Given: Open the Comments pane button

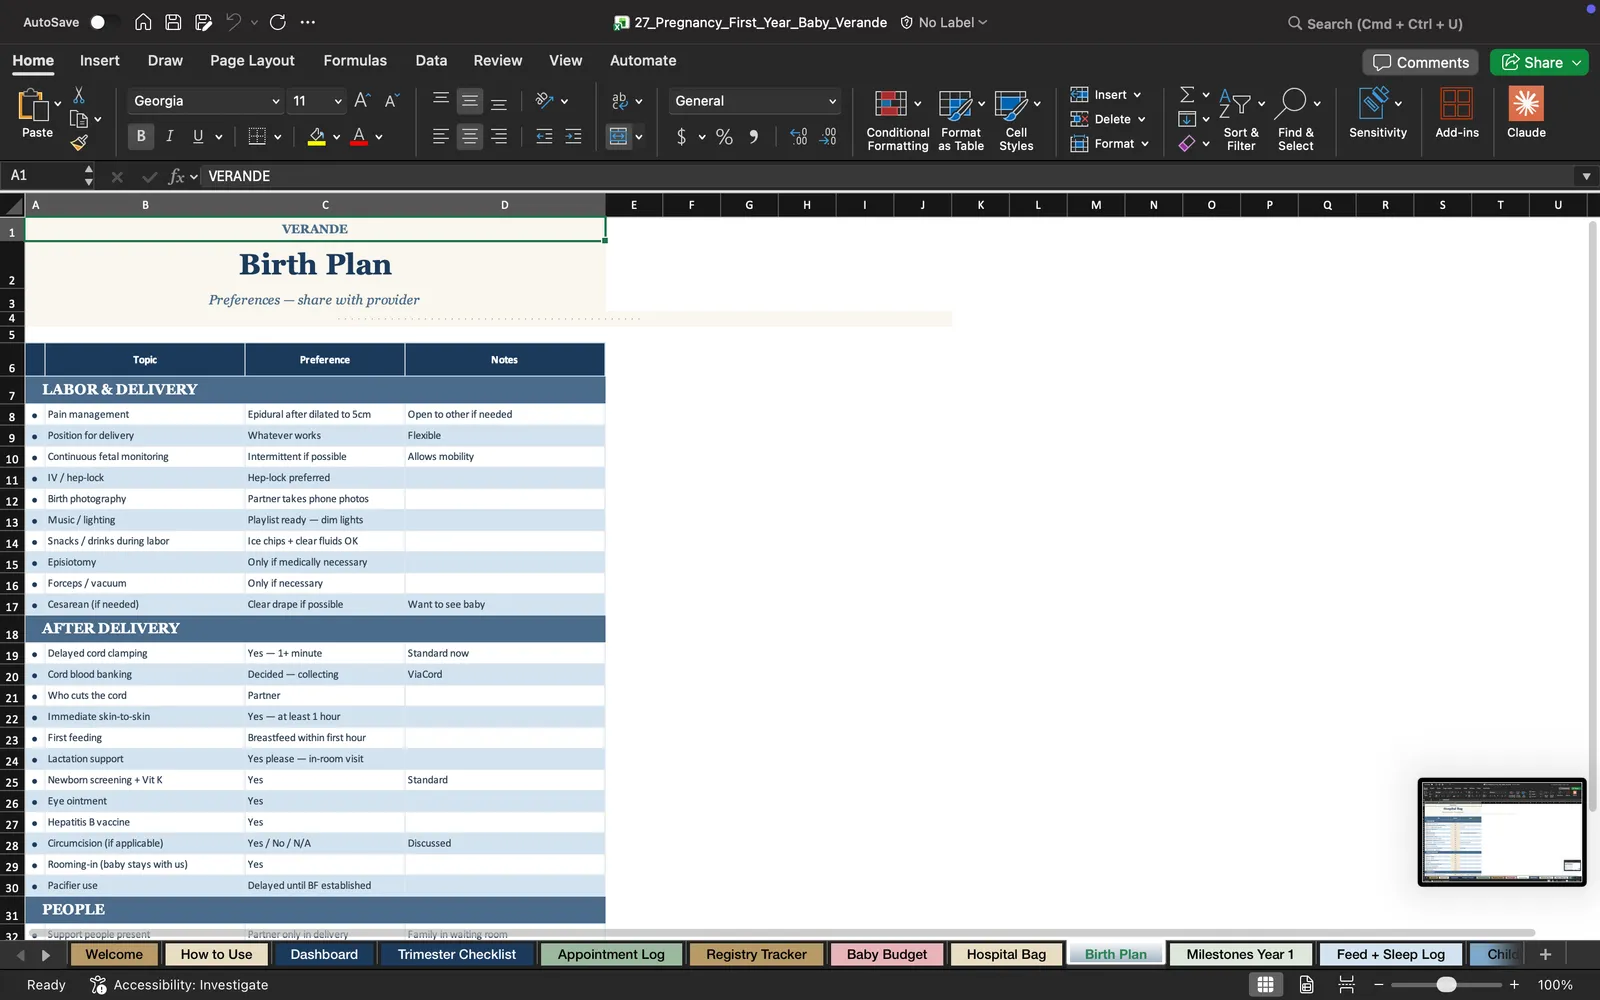Looking at the screenshot, I should point(1421,62).
